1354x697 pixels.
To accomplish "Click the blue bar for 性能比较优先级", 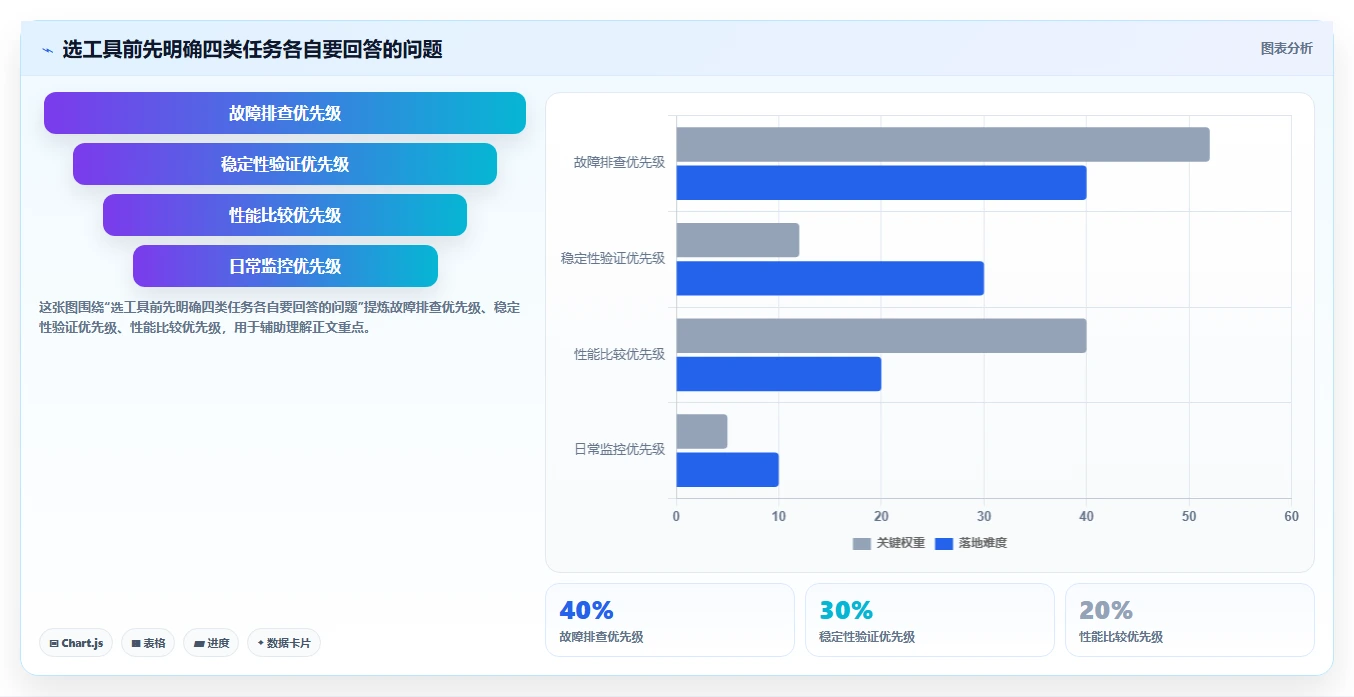I will pyautogui.click(x=779, y=374).
